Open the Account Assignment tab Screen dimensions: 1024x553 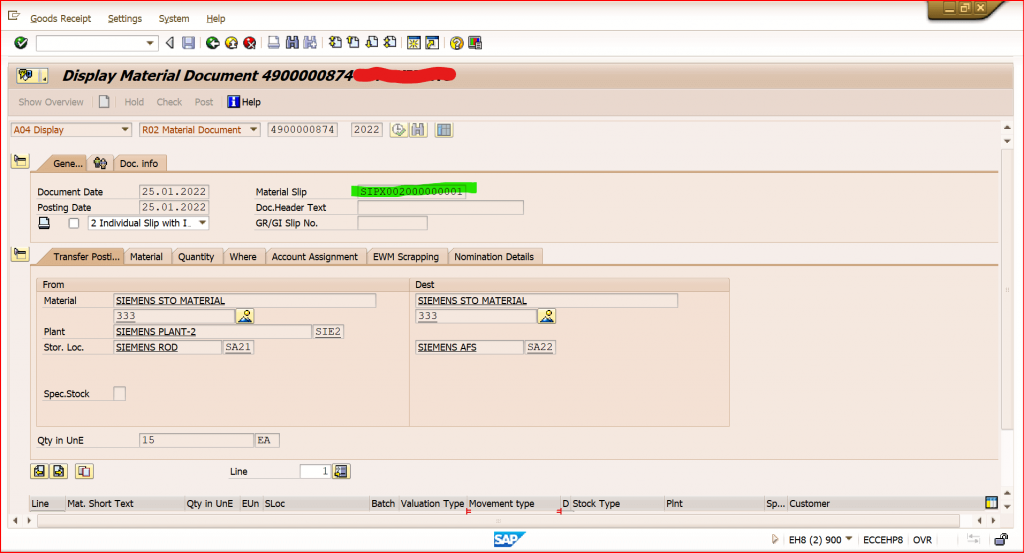point(315,257)
